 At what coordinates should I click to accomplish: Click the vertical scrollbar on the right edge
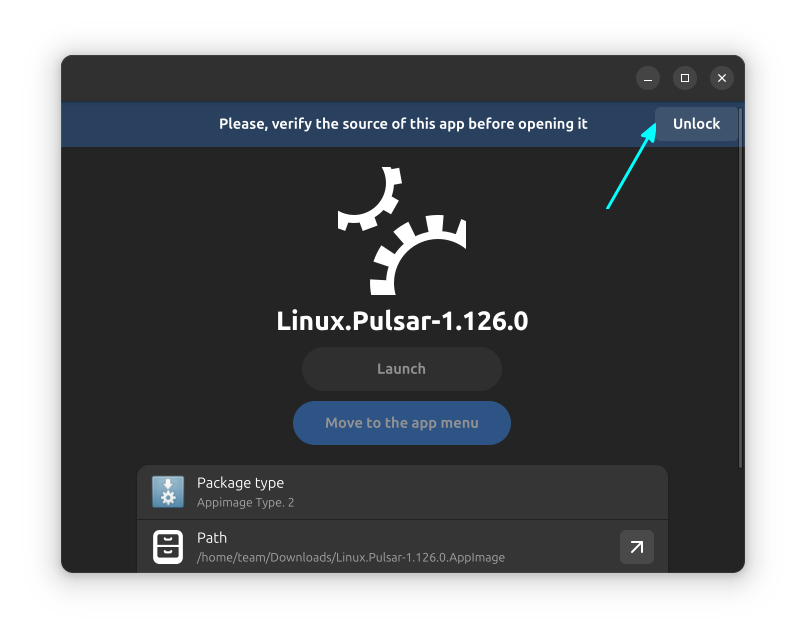(740, 290)
